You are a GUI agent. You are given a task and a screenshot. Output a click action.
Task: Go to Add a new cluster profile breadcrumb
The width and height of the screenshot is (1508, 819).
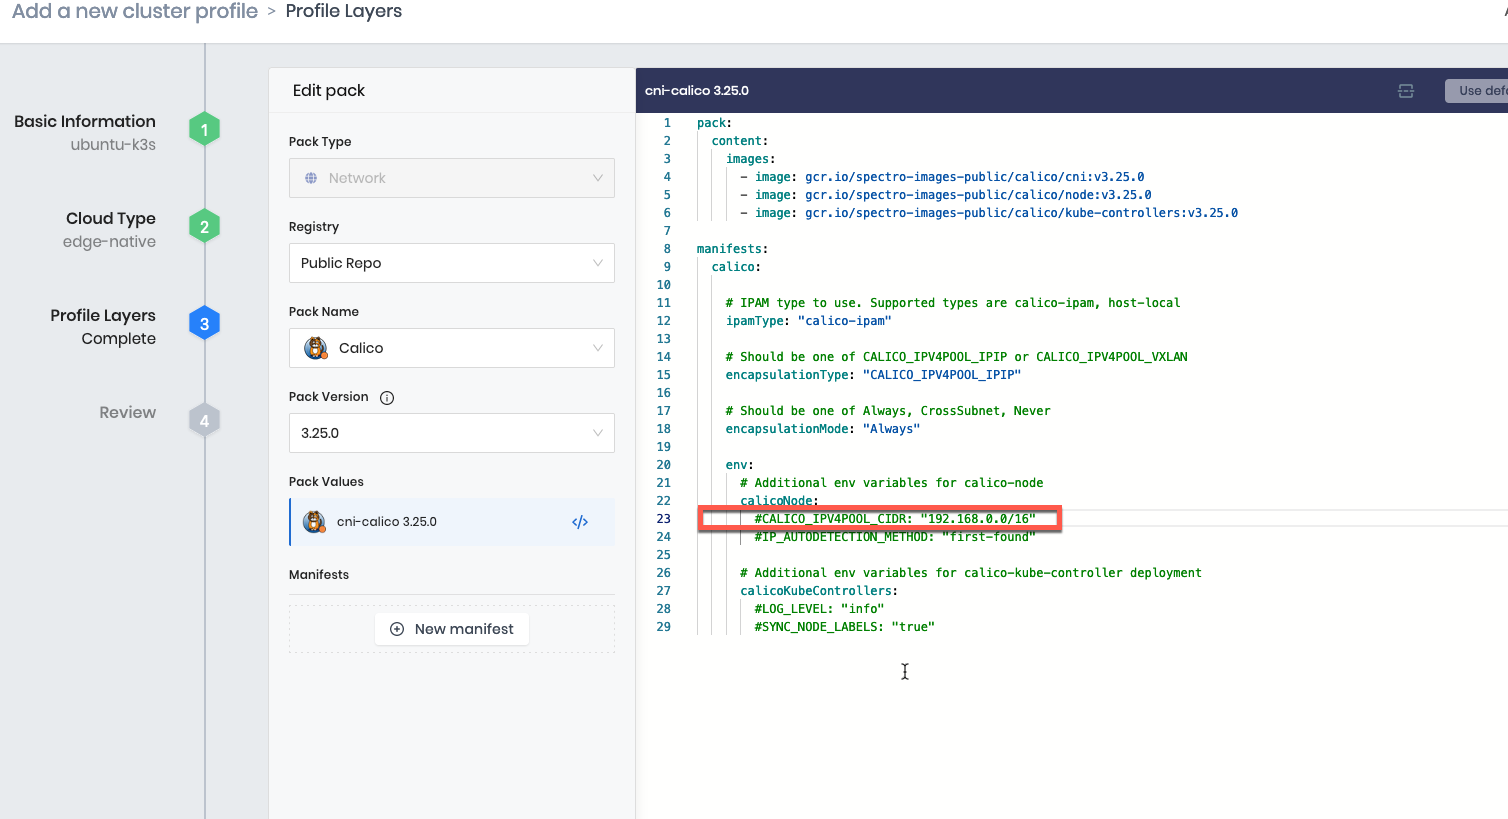tap(135, 12)
